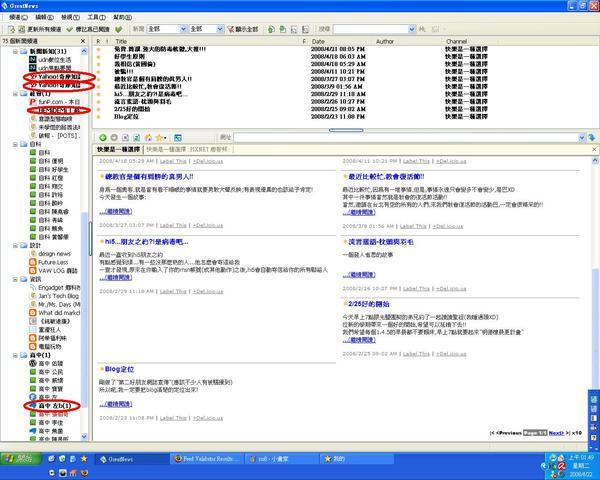The image size is (600, 480).
Task: Click 標記為已閱讀 mark-as-read button
Action: click(89, 29)
